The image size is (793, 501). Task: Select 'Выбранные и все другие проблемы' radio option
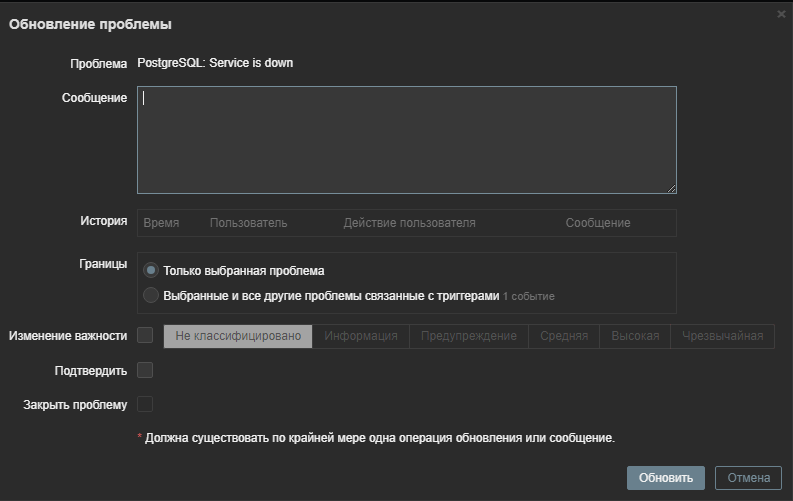point(151,295)
